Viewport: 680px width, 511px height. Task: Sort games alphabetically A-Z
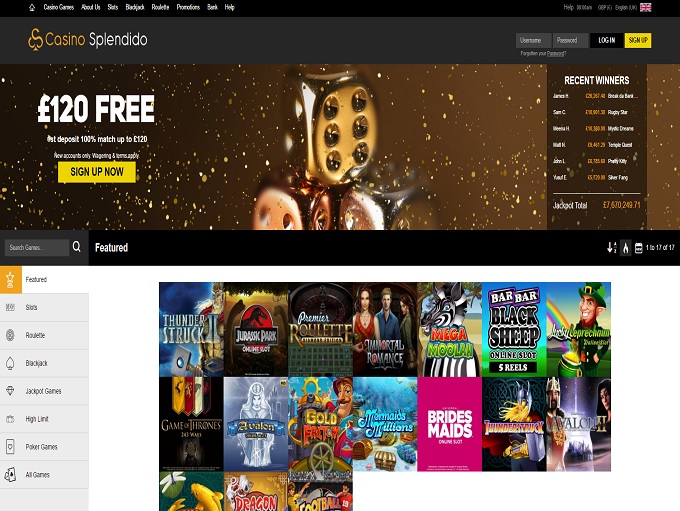click(611, 248)
